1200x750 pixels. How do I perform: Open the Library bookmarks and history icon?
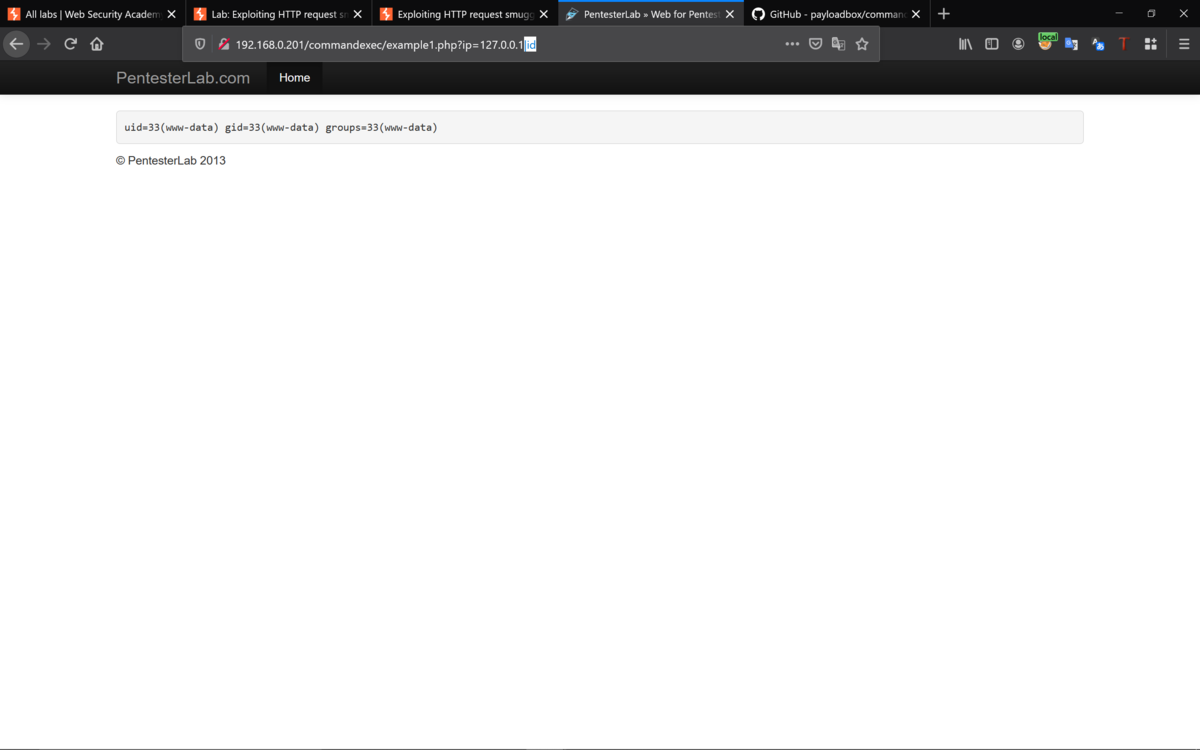point(965,44)
